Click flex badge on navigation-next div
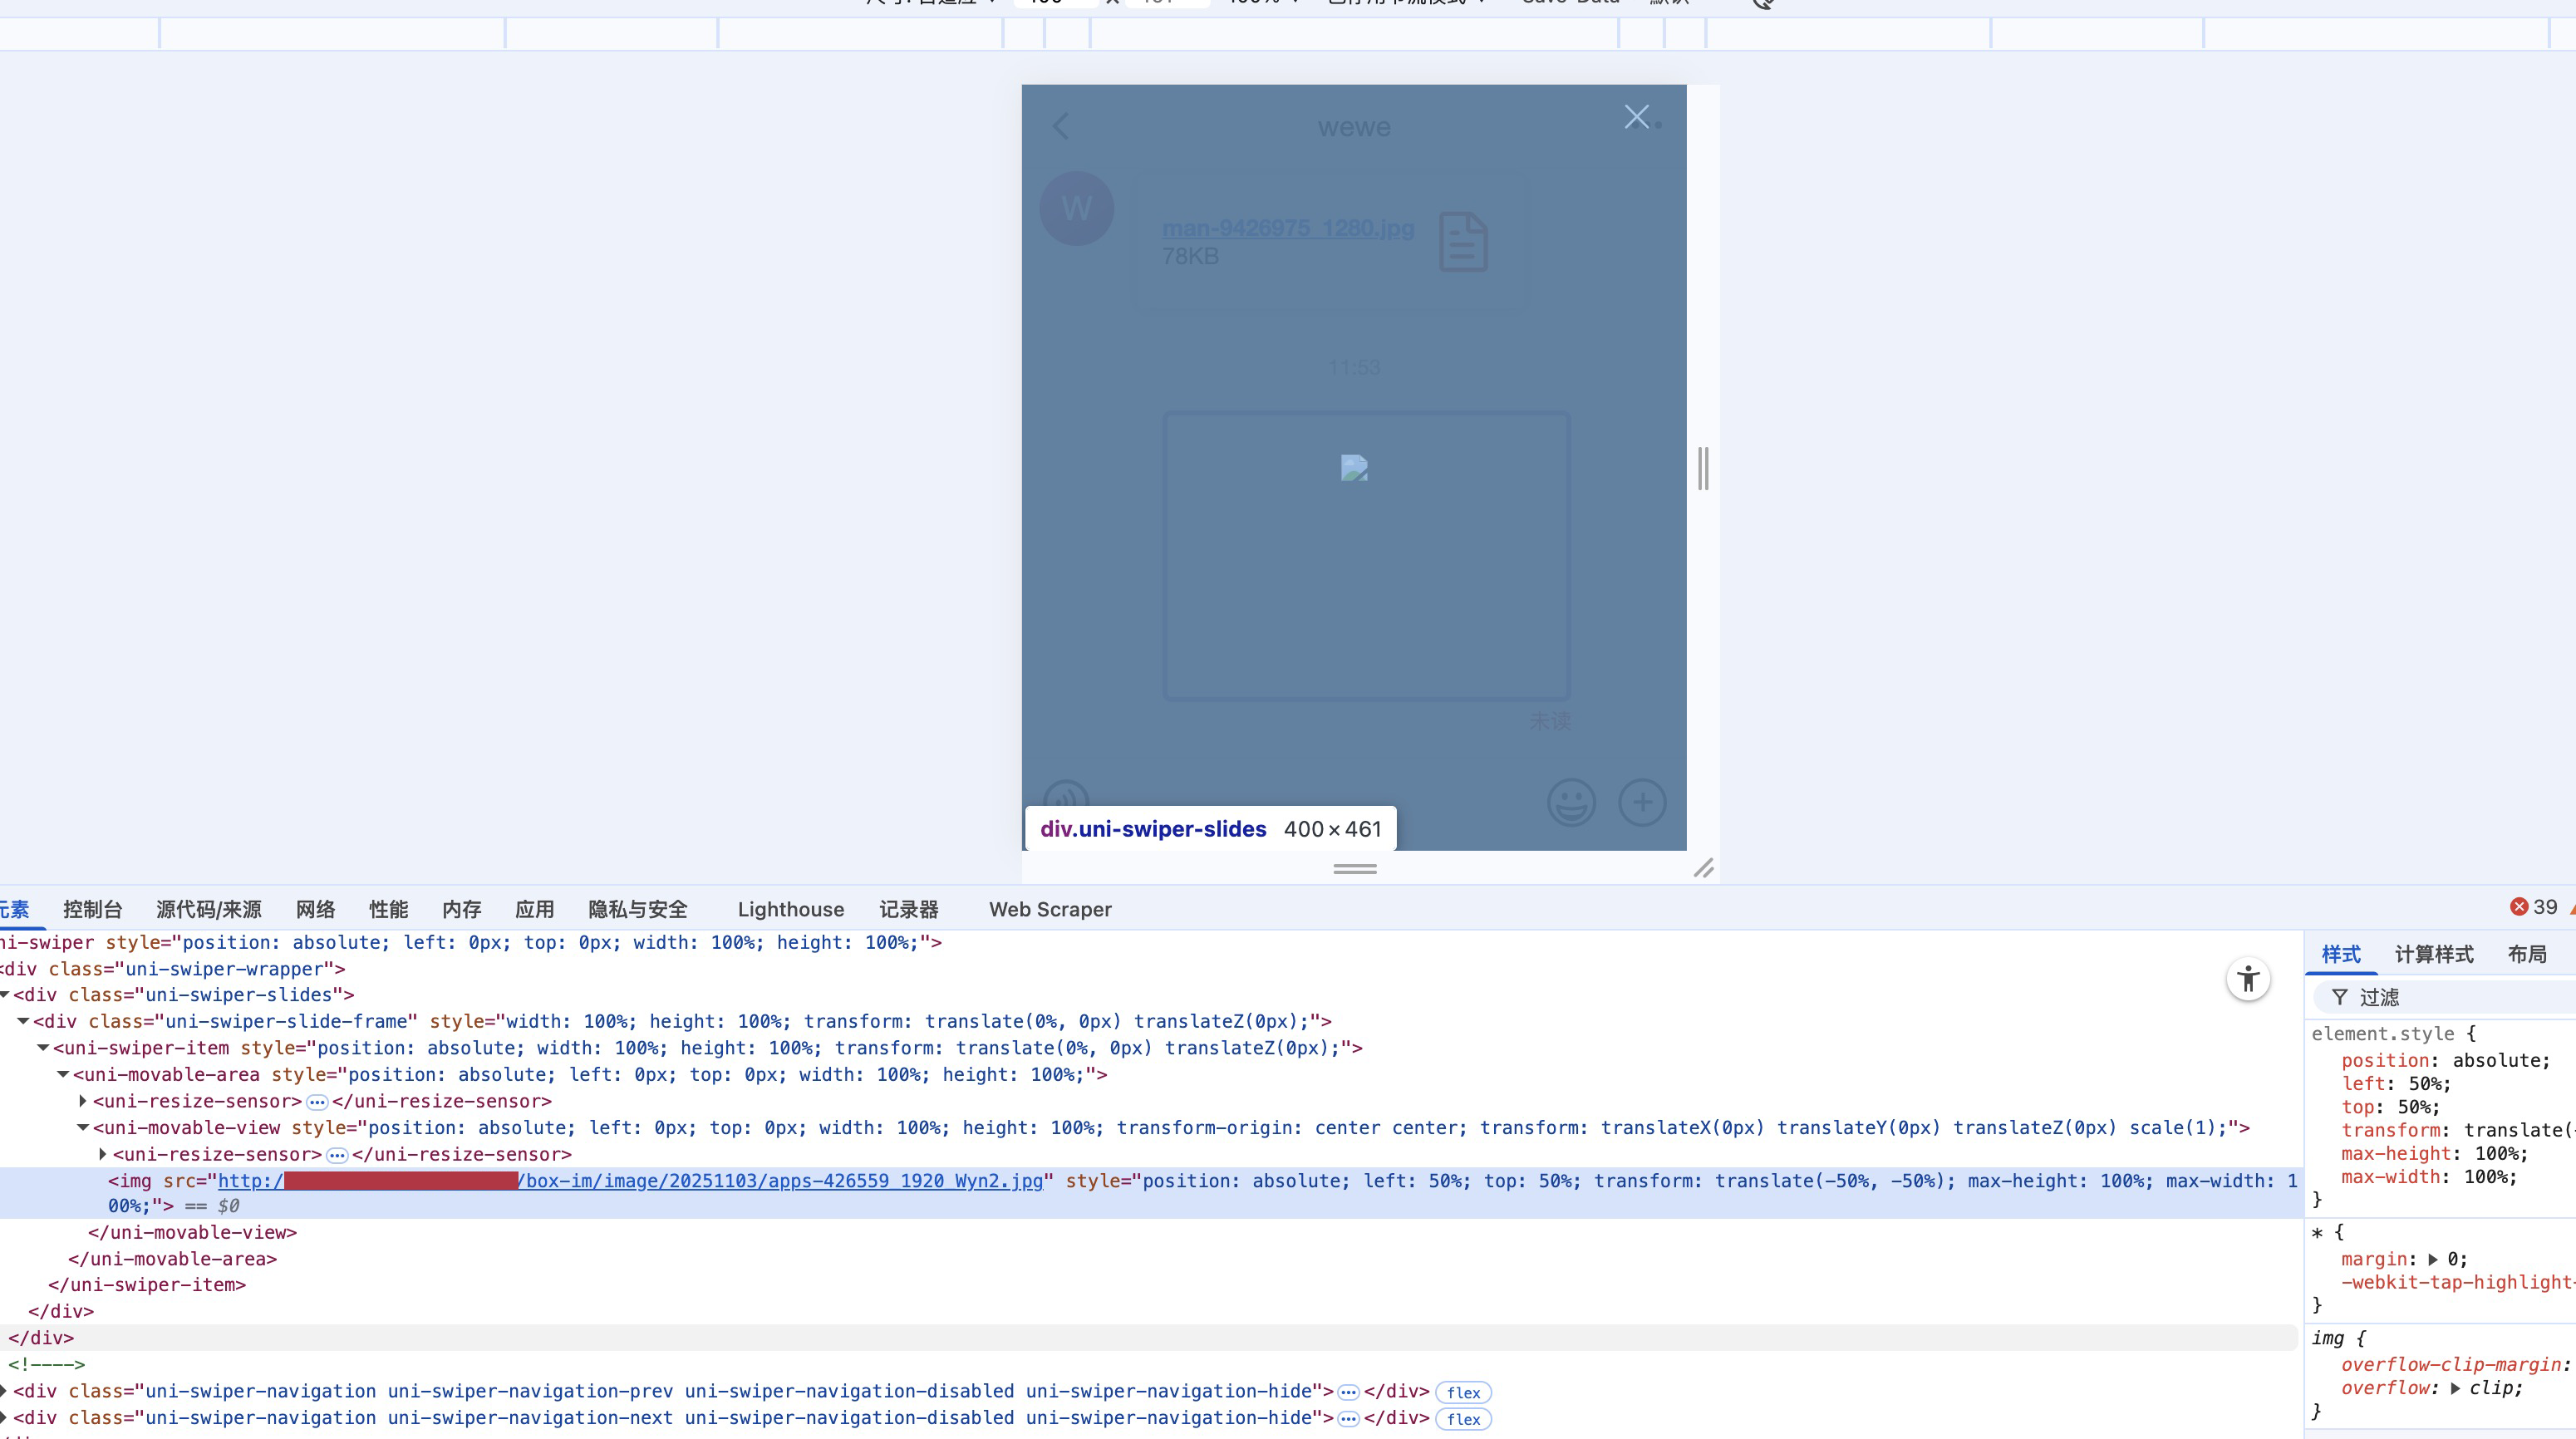Screen dimensions: 2576x1439 [1463, 1418]
